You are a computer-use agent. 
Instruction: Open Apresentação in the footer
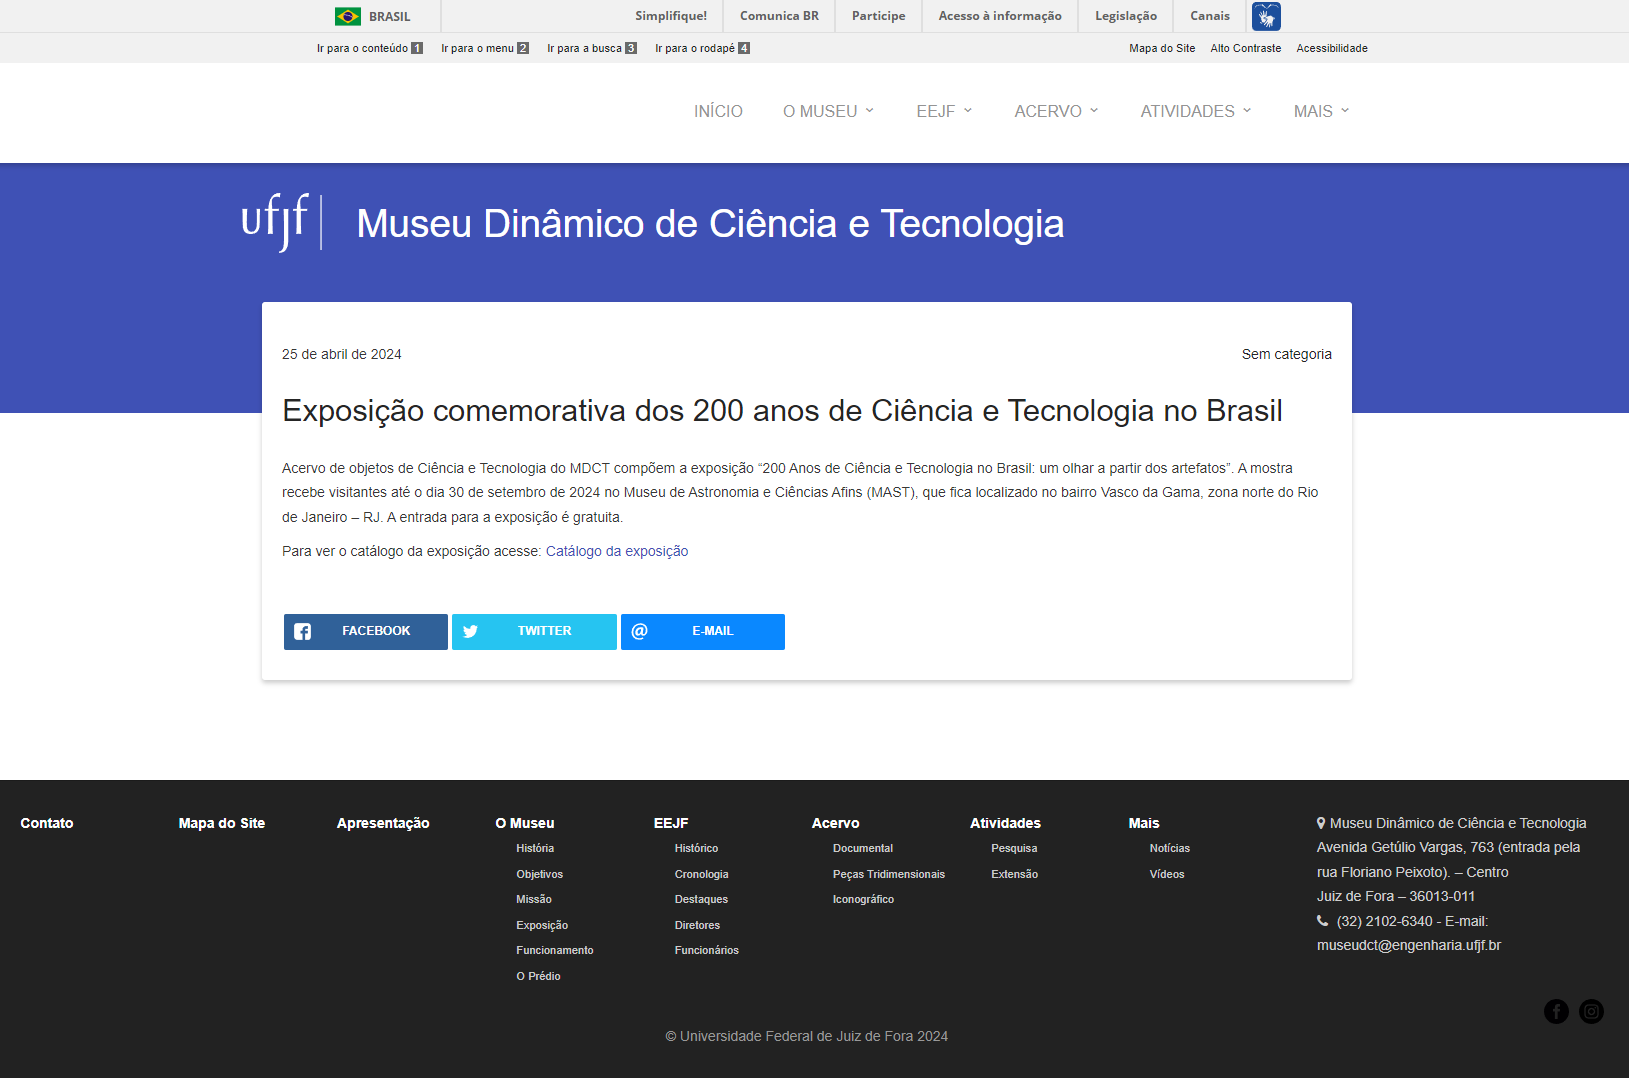(383, 823)
